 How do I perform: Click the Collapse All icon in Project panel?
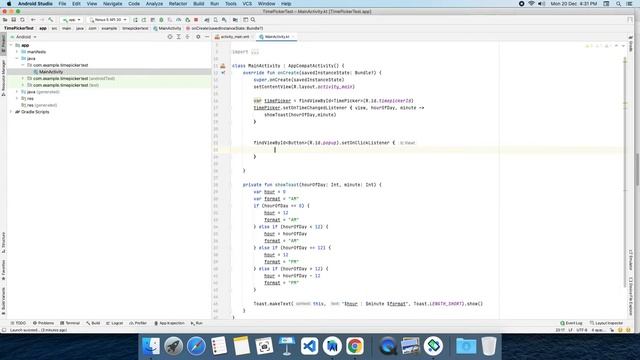(187, 37)
